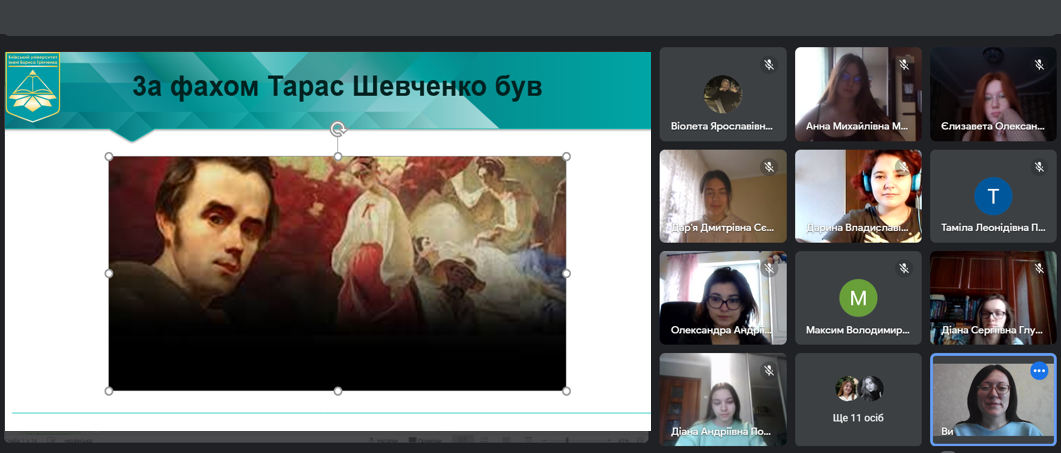Click the muted mic icon on Діана Сергіївна's tile
Image resolution: width=1061 pixels, height=453 pixels.
(x=1039, y=269)
